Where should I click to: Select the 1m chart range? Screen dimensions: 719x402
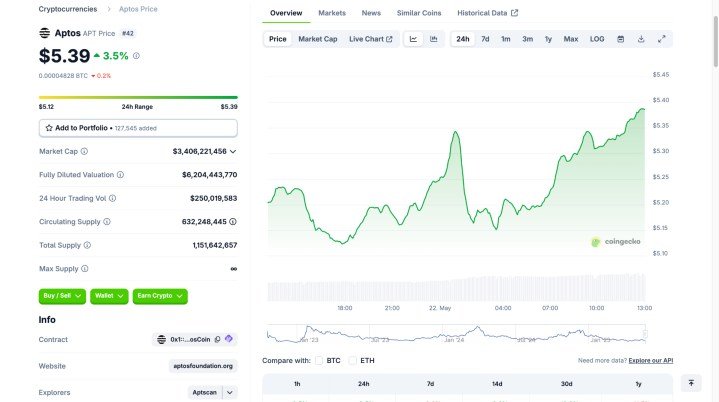(506, 39)
